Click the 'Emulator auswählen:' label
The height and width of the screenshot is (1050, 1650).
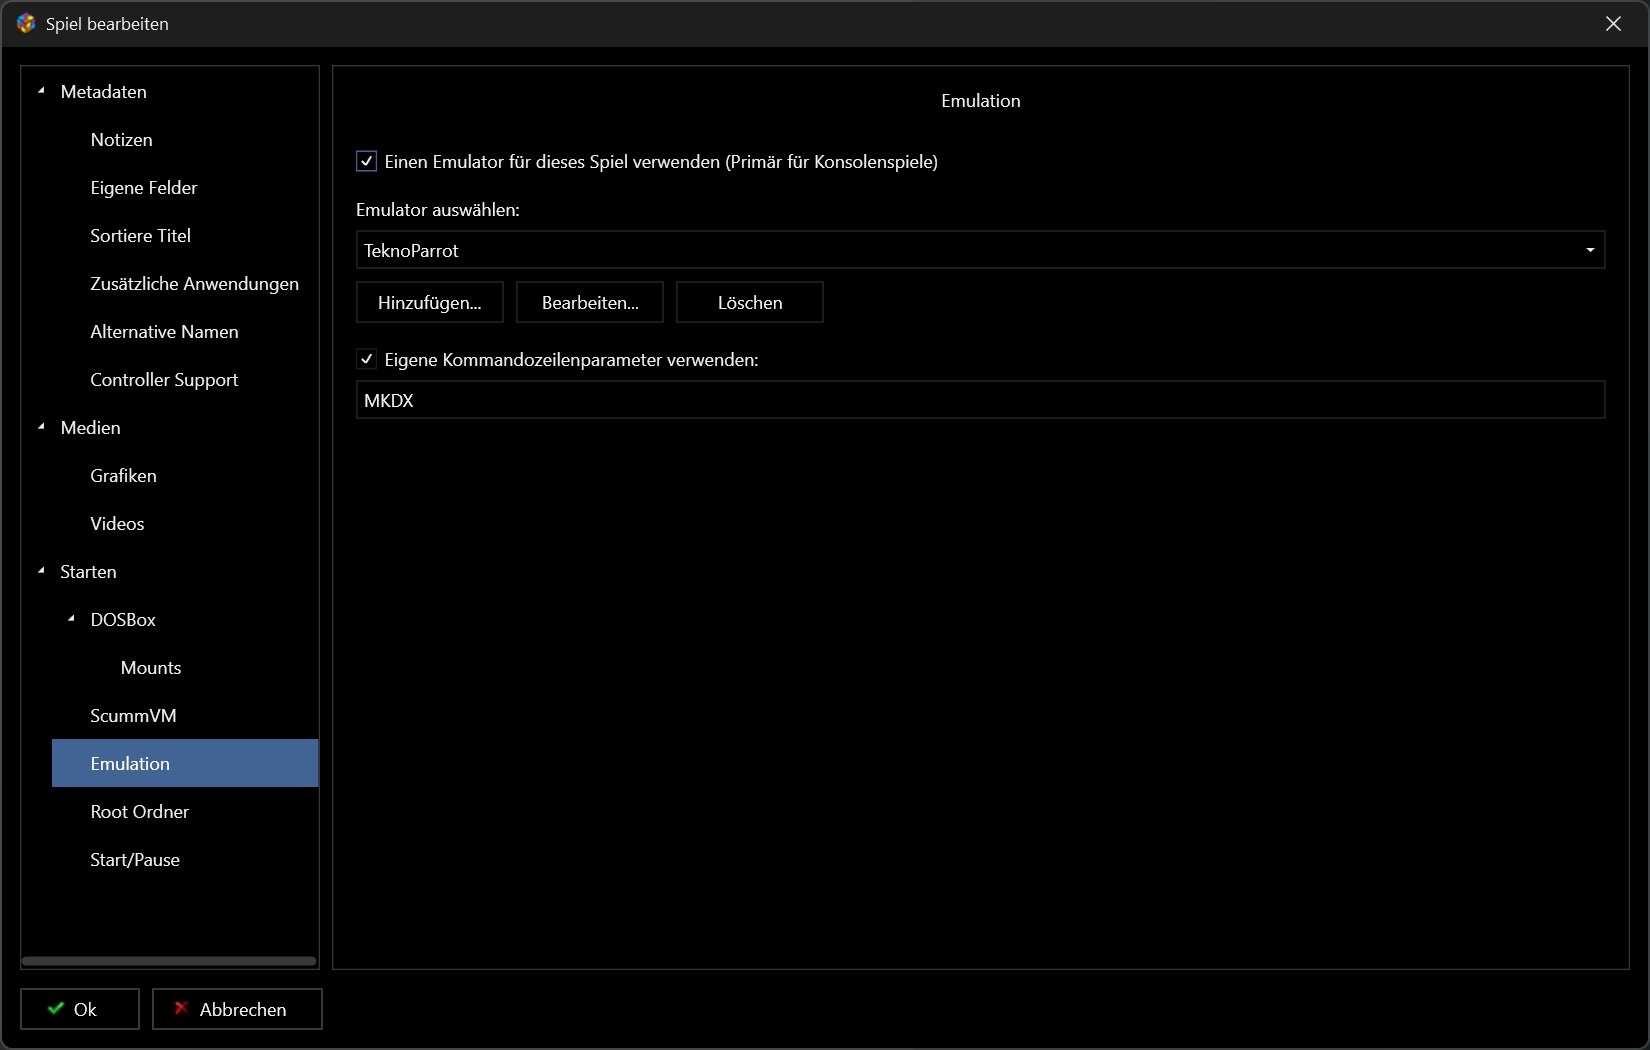438,210
